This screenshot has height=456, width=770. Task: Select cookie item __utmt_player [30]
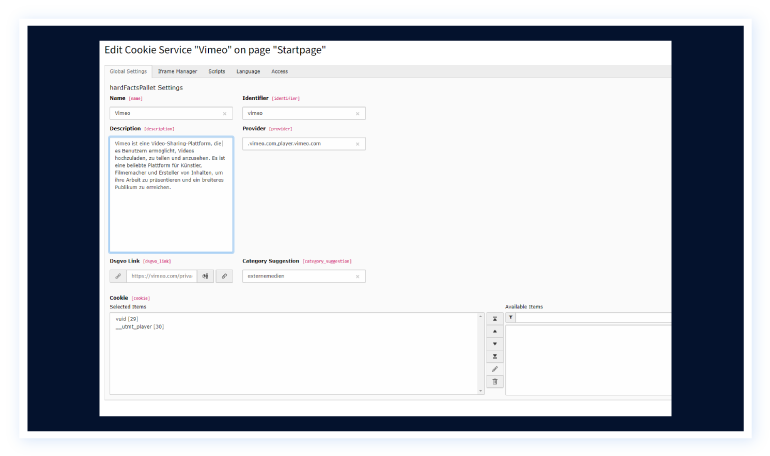(140, 326)
